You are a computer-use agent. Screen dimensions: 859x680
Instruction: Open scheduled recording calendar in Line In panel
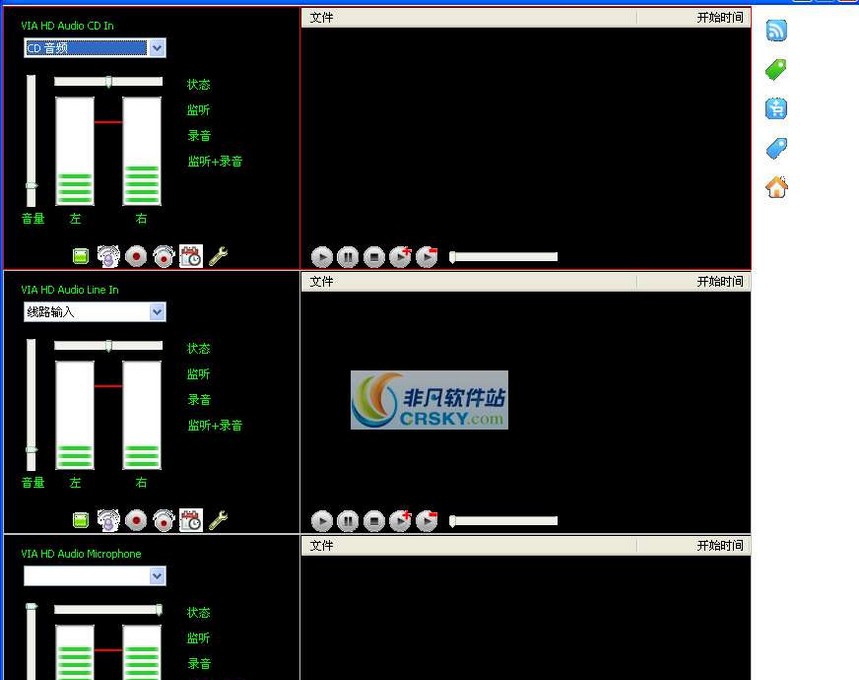[191, 520]
